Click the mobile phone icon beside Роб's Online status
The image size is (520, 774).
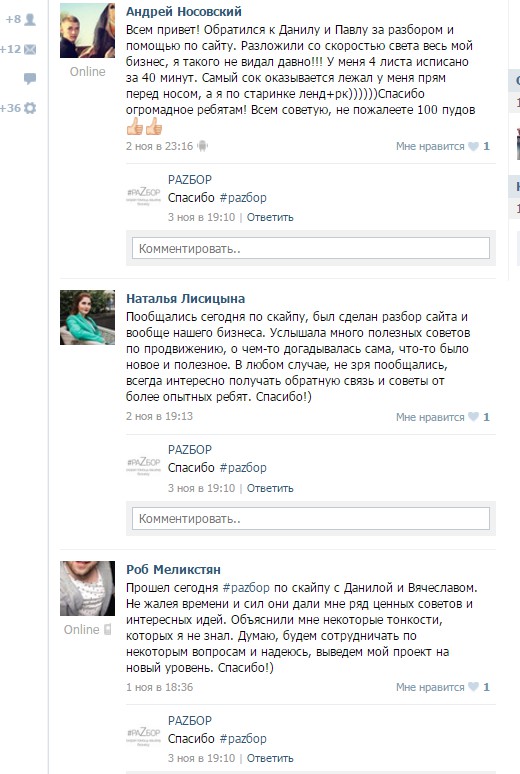tap(107, 629)
